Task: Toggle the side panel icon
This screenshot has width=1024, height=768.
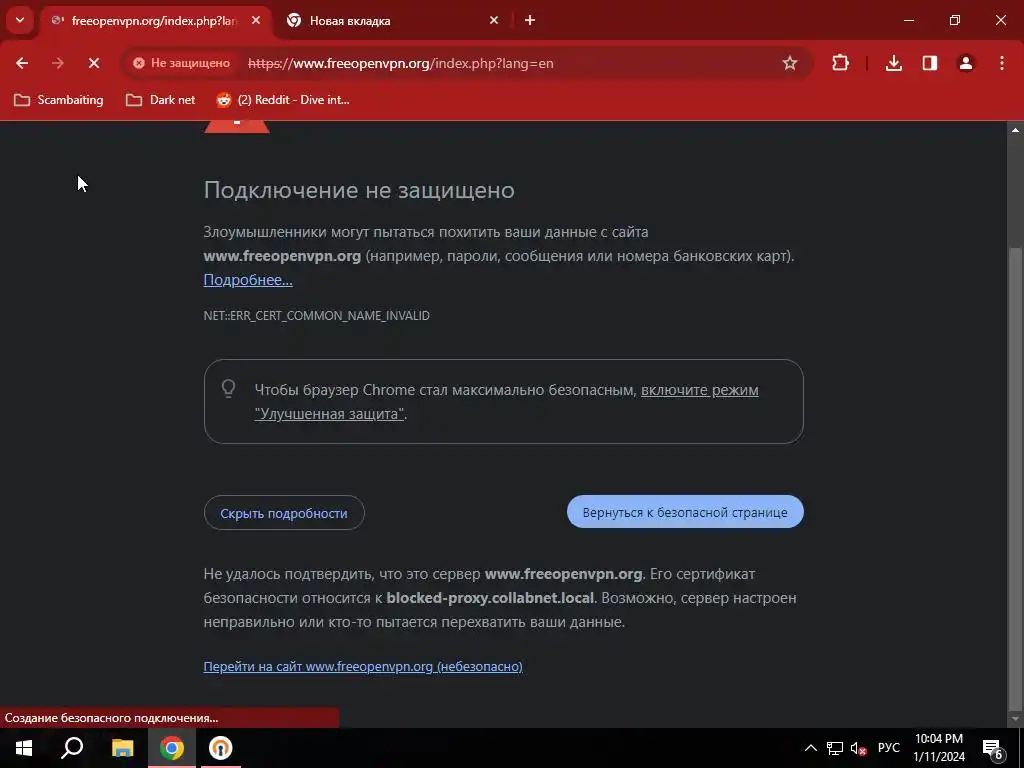Action: coord(929,63)
